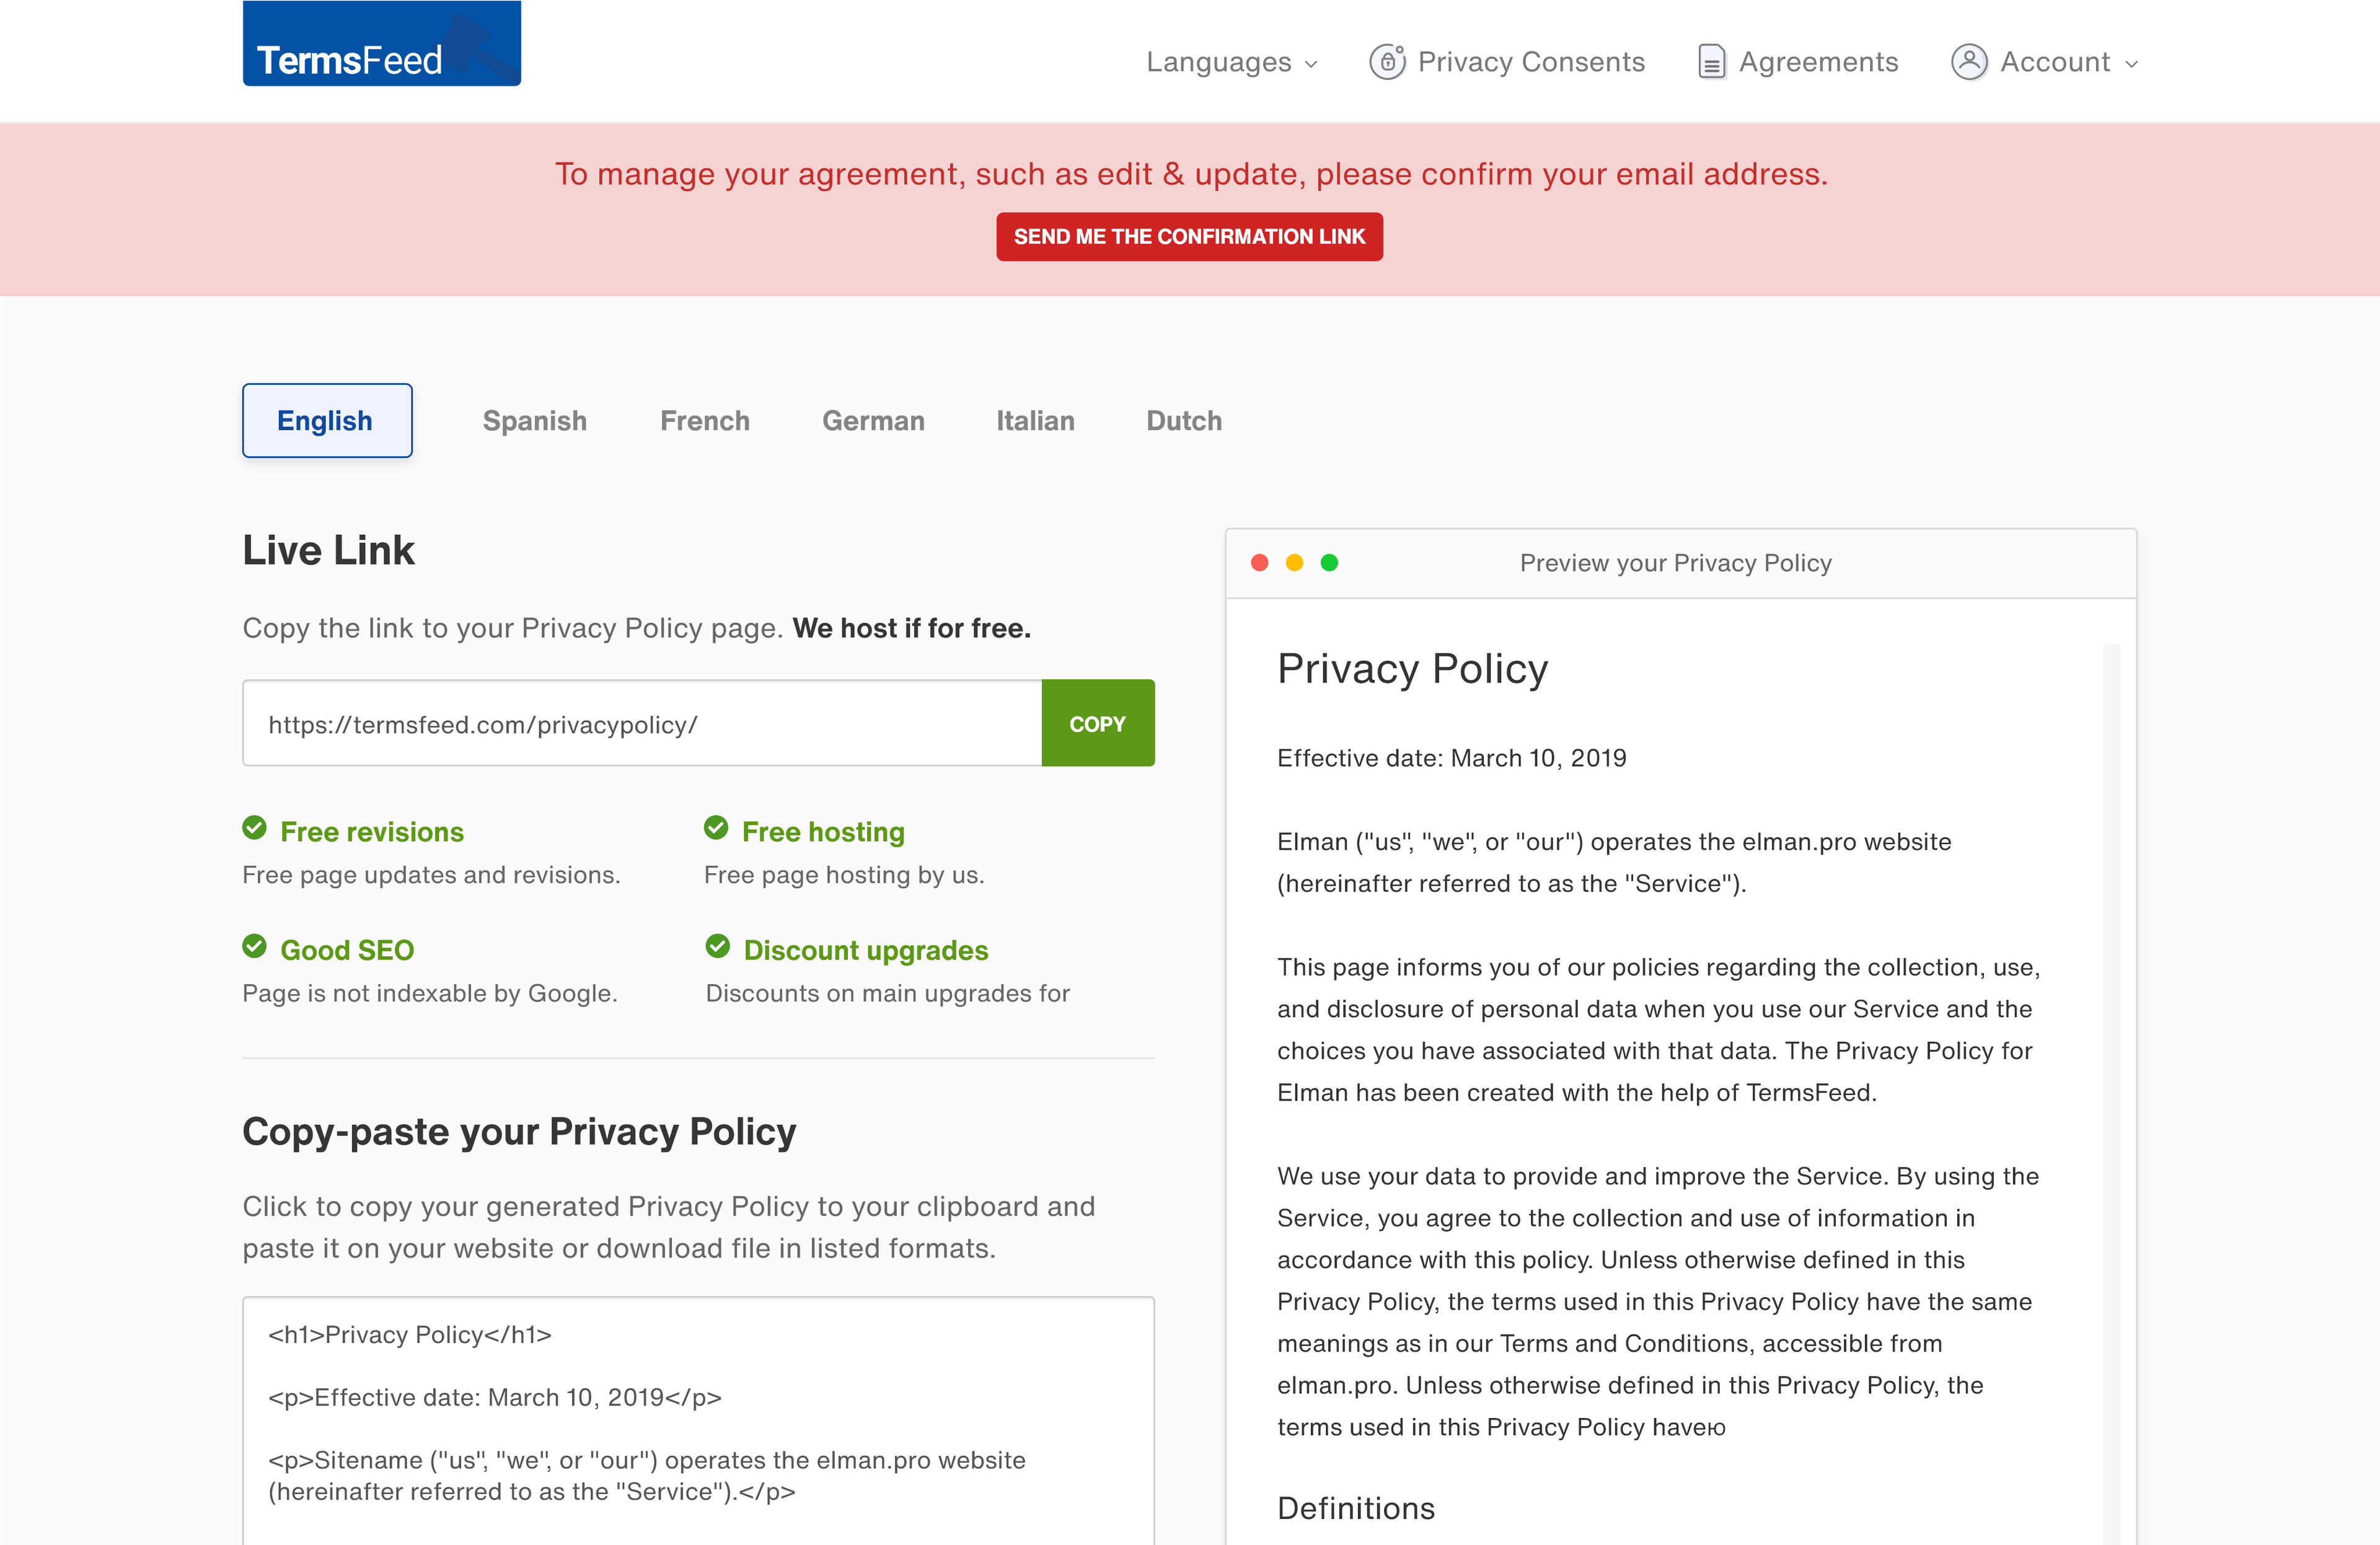Click the red dot in preview window

(1260, 563)
